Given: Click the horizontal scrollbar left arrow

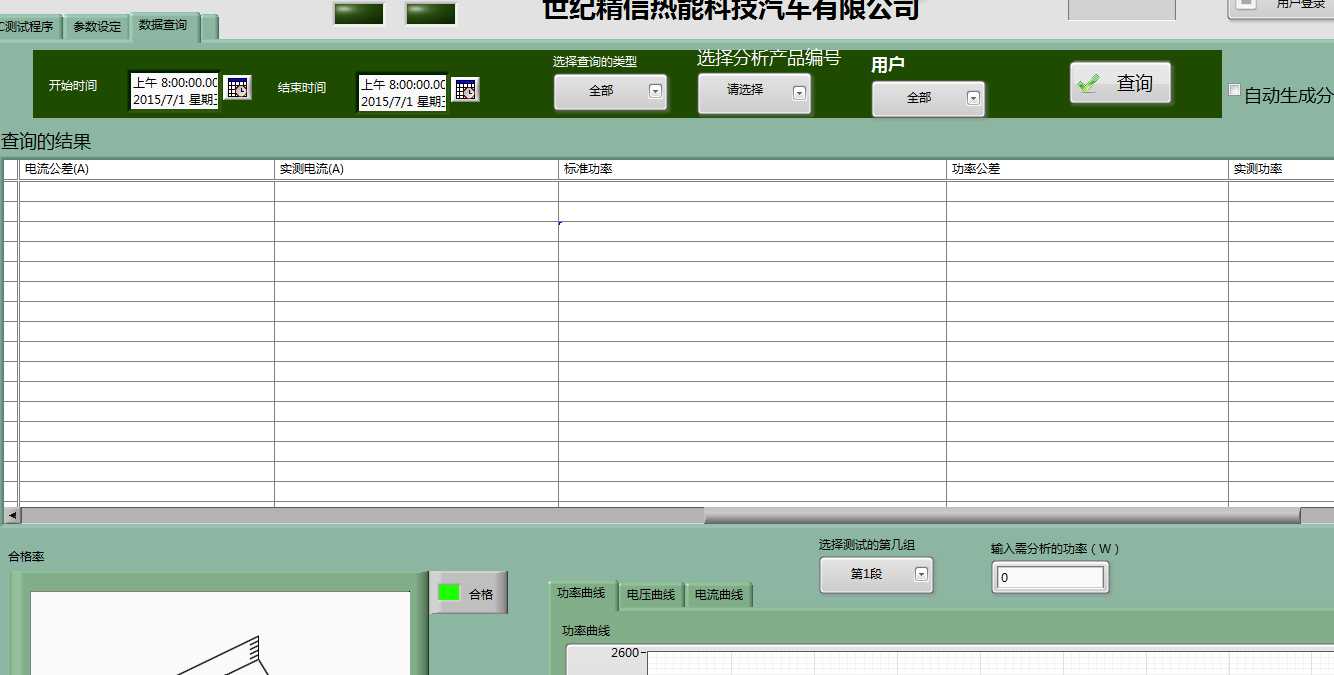Looking at the screenshot, I should 12,515.
